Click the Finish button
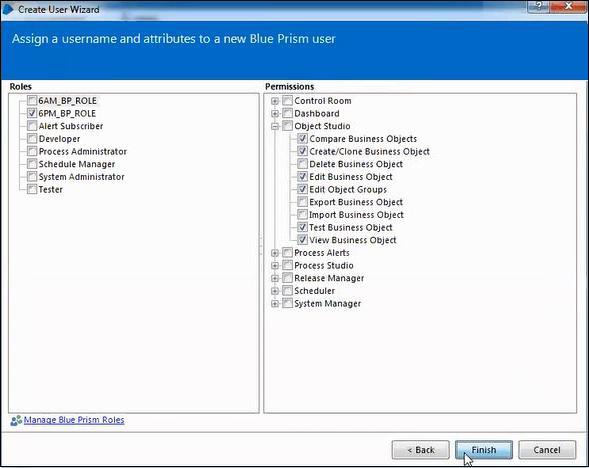Viewport: 589px width, 468px height. [484, 450]
